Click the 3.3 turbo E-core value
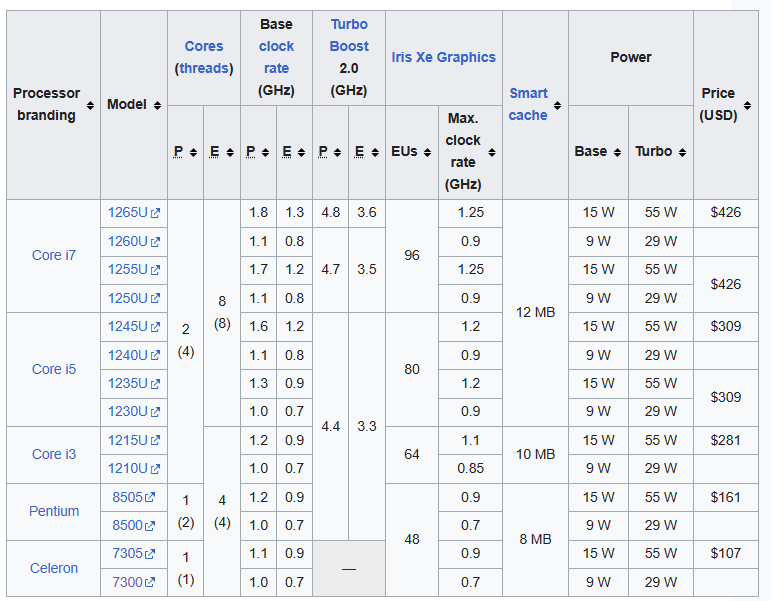 click(367, 426)
